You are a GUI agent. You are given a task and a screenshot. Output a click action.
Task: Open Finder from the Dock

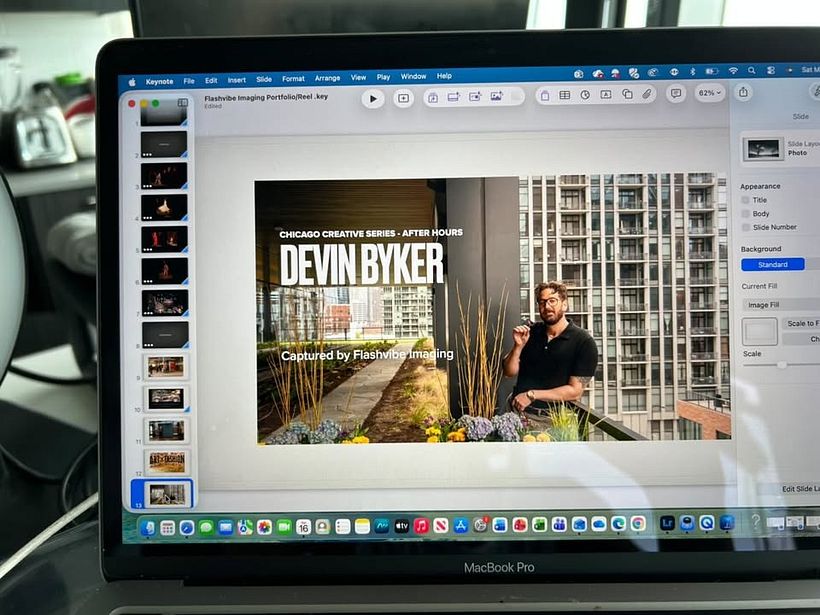pos(148,528)
